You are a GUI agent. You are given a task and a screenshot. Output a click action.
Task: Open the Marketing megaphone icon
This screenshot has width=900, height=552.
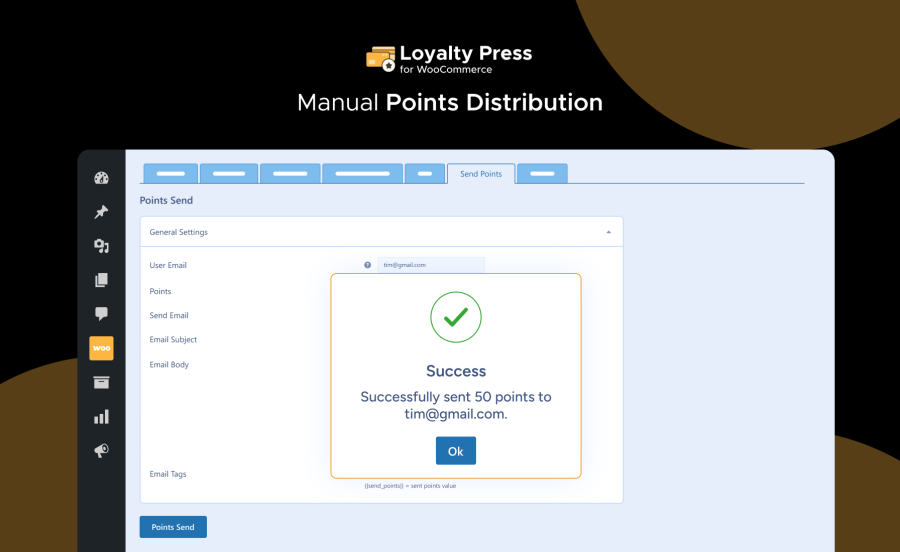(102, 450)
